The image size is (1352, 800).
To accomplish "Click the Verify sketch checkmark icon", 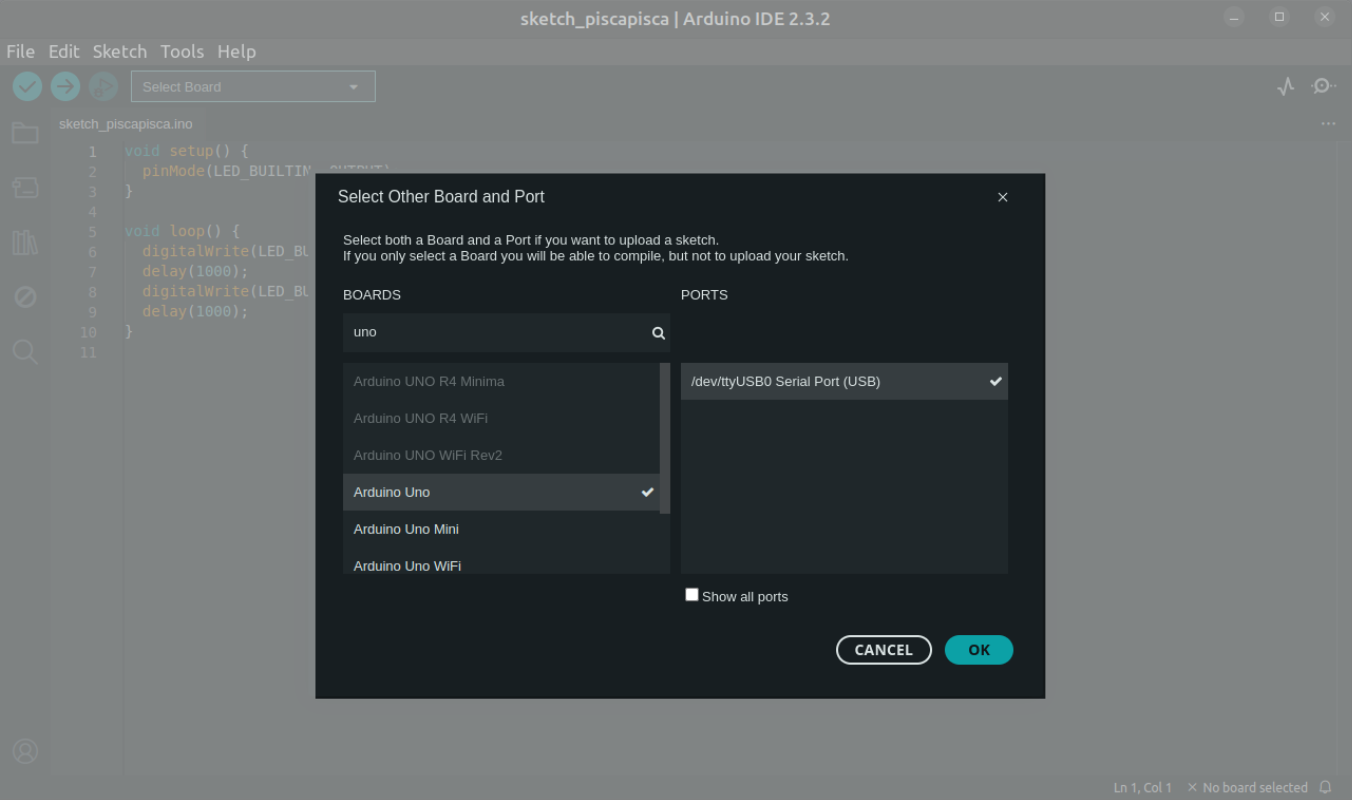I will point(27,87).
